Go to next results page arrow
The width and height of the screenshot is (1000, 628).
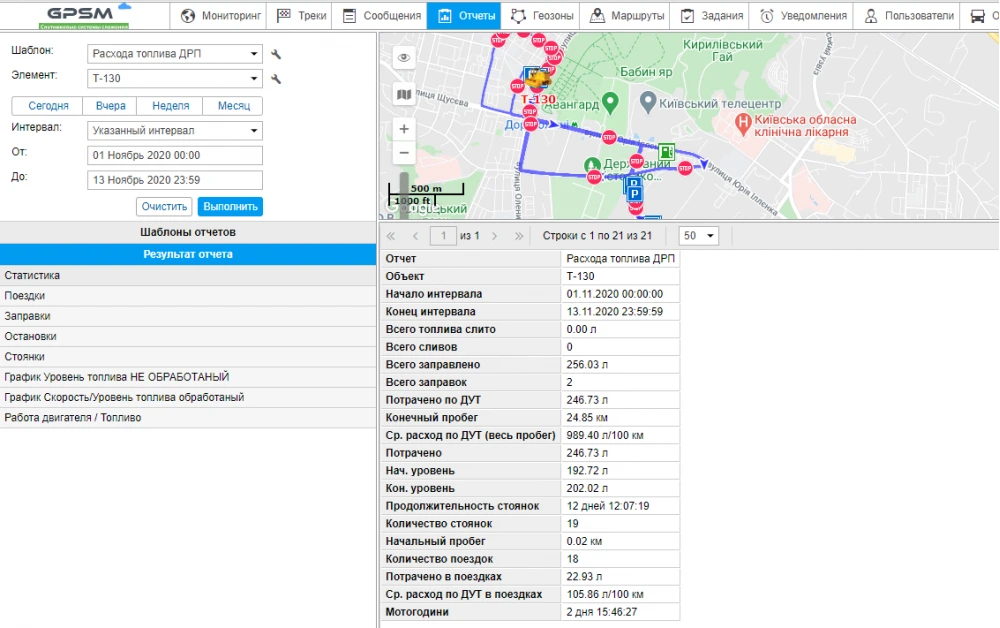coord(494,236)
